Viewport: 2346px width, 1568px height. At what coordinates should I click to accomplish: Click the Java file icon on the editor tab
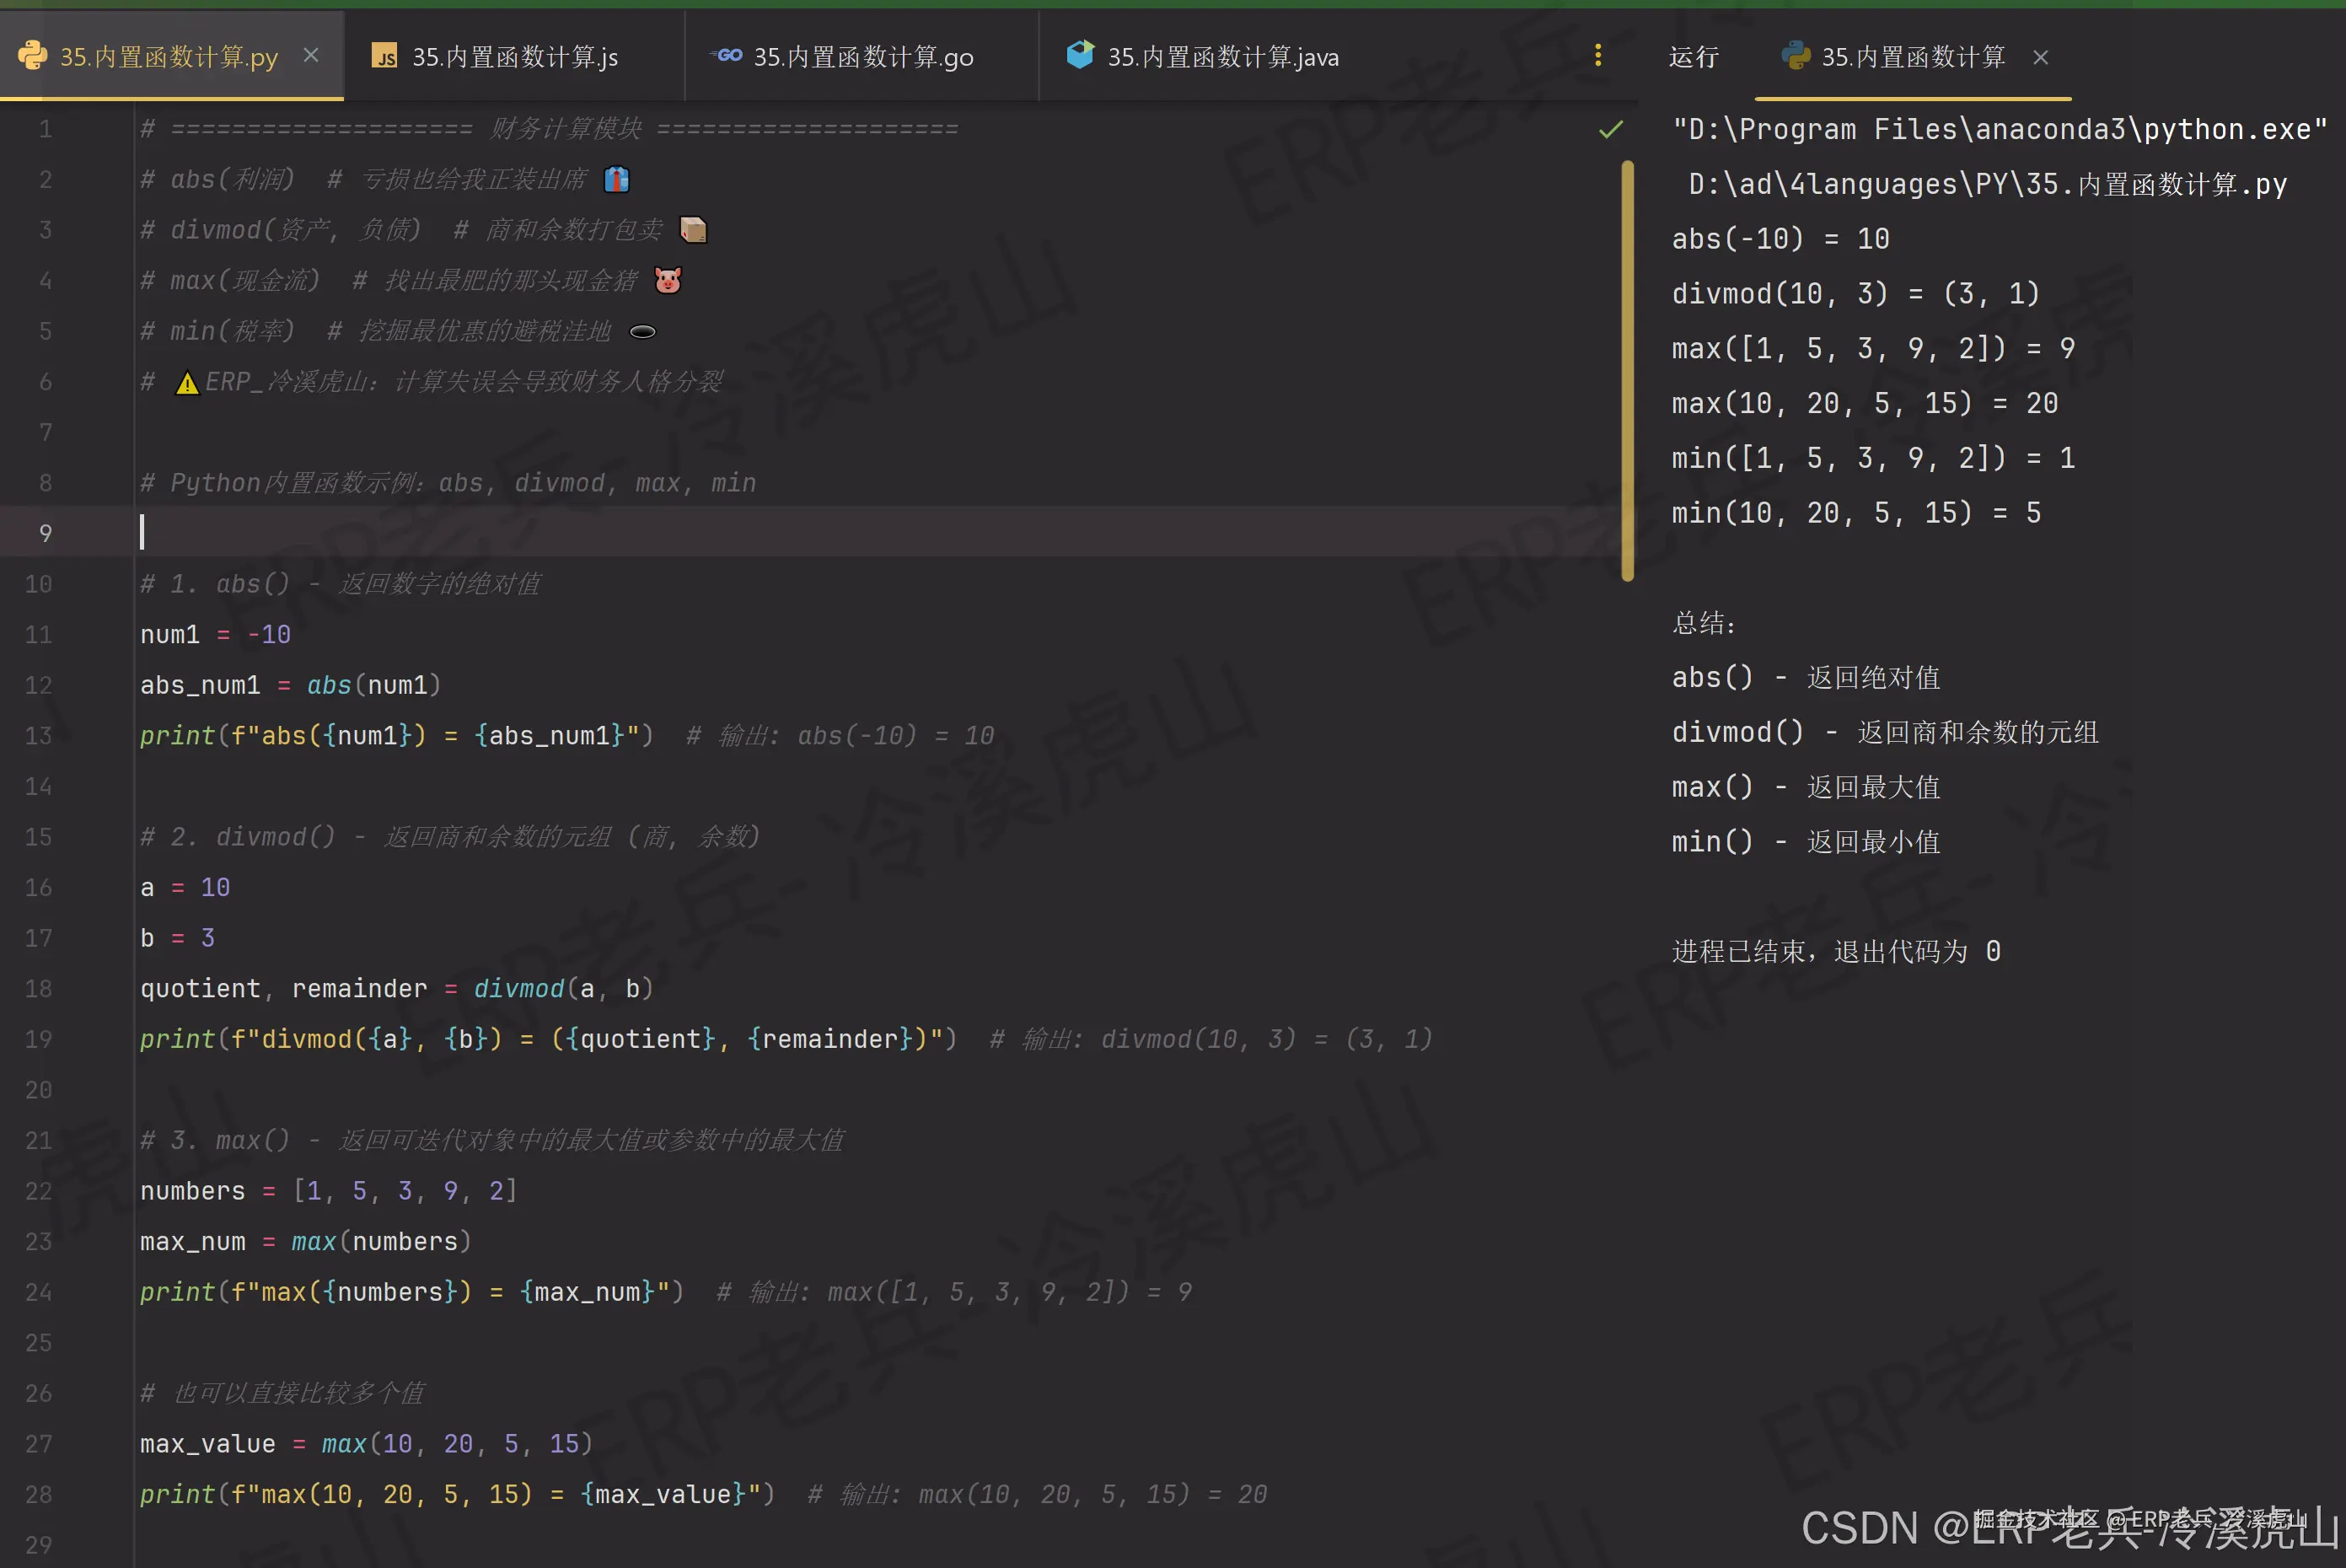coord(1080,55)
